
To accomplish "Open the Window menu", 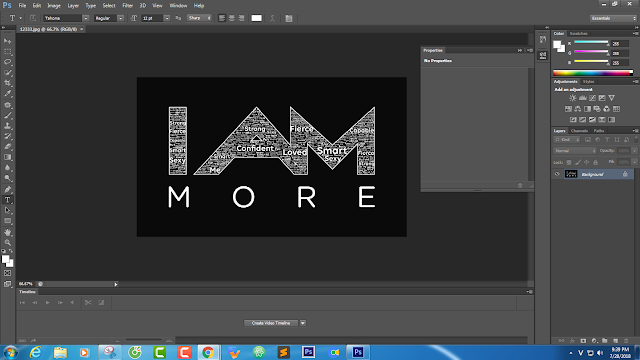I will point(178,6).
